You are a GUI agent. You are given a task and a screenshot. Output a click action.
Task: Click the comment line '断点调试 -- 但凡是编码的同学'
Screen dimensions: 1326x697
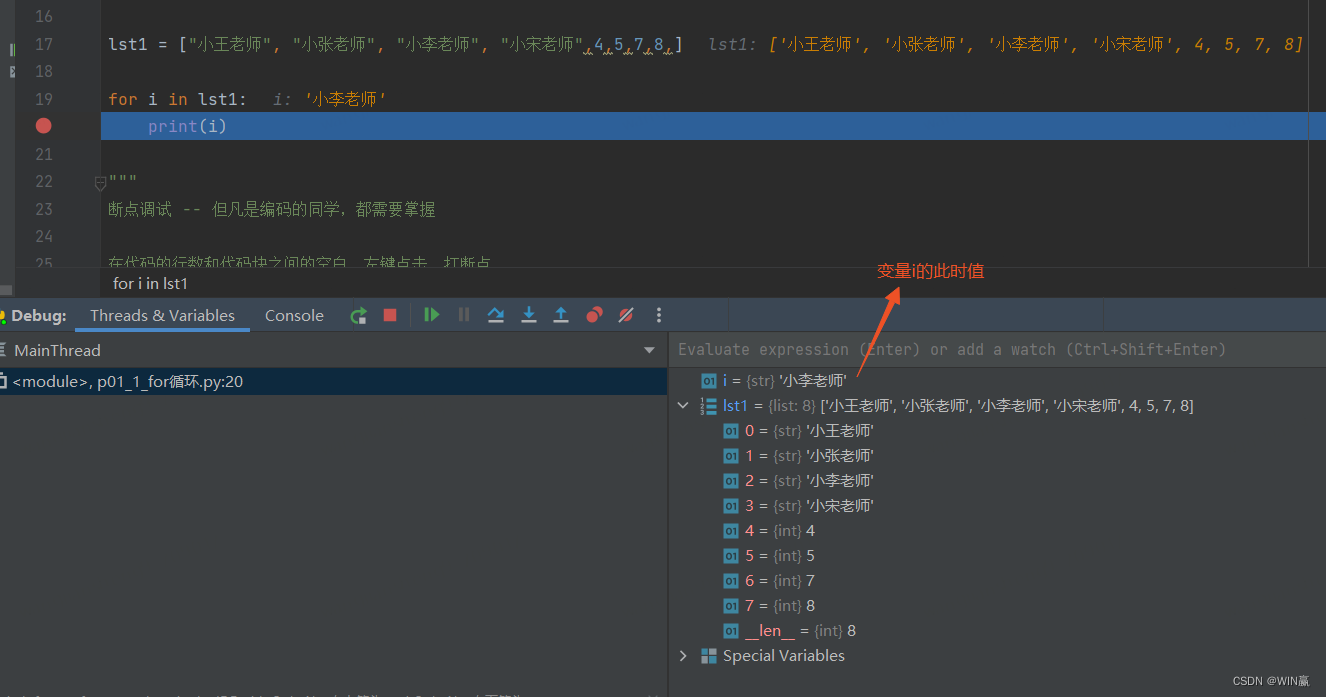tap(272, 209)
